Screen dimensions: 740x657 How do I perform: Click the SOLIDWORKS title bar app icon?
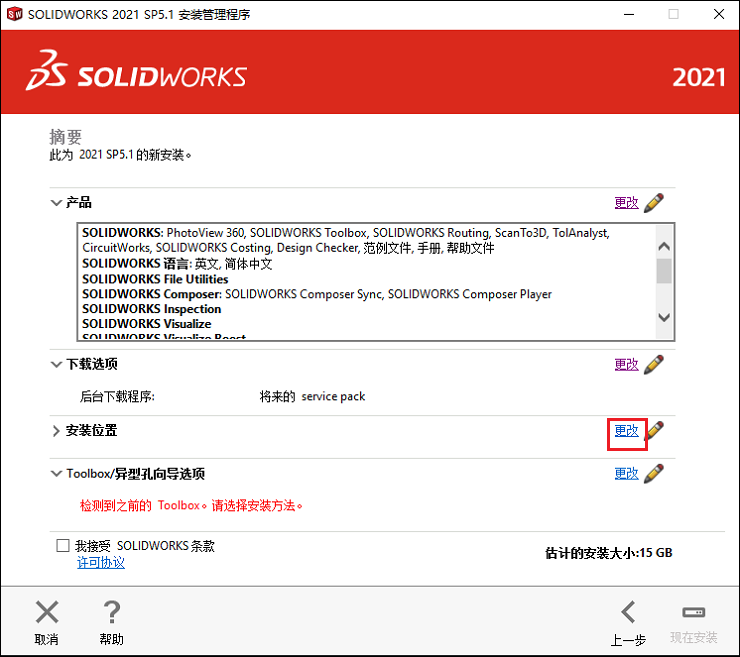click(14, 14)
